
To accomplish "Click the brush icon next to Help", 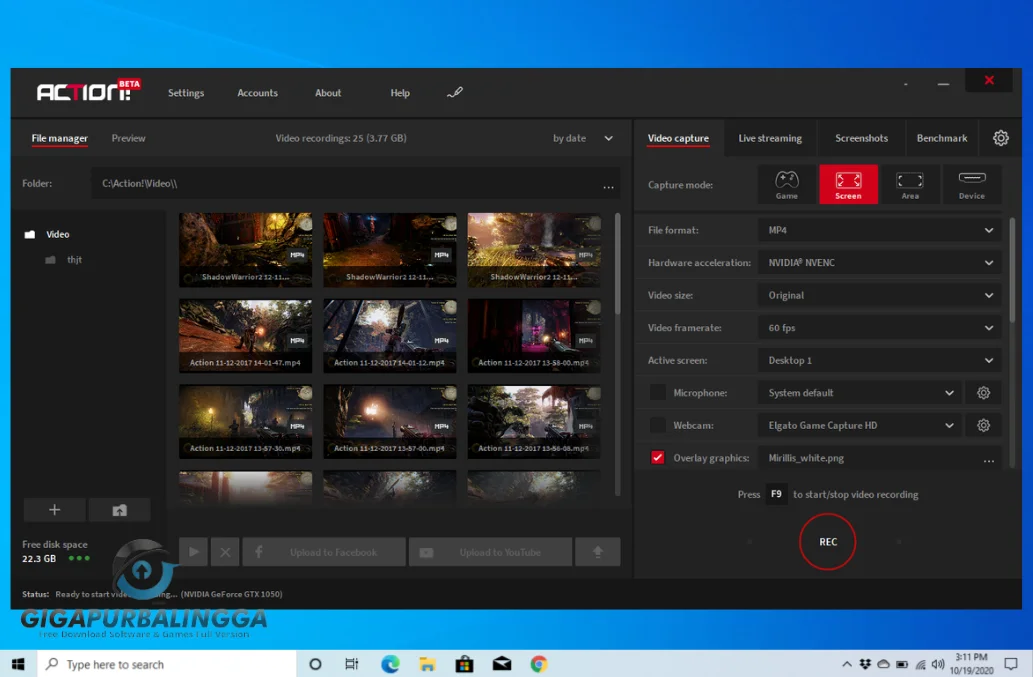I will 455,93.
